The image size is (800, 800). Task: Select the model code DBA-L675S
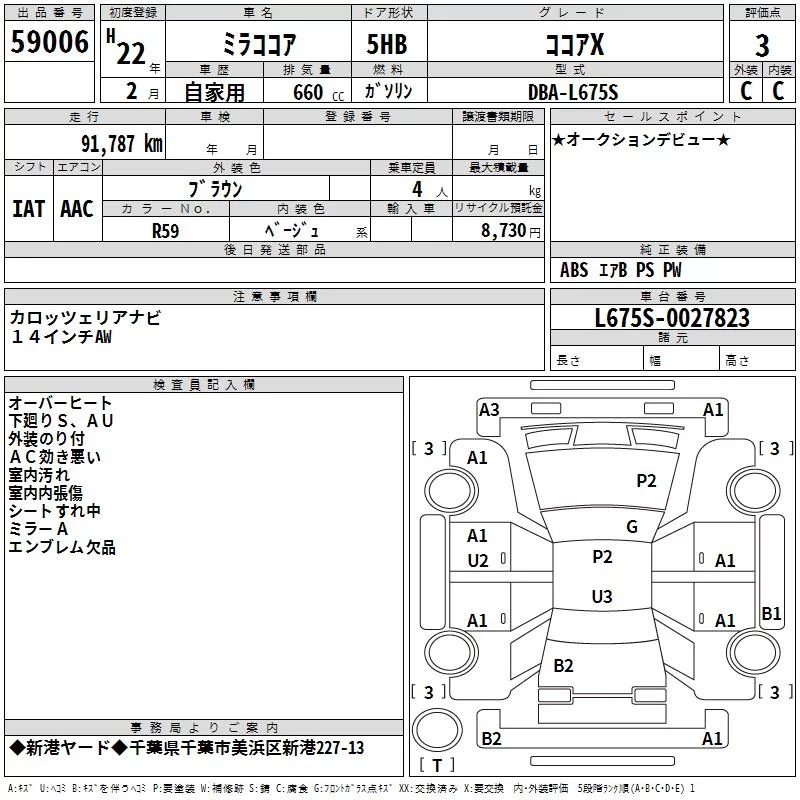(x=573, y=92)
